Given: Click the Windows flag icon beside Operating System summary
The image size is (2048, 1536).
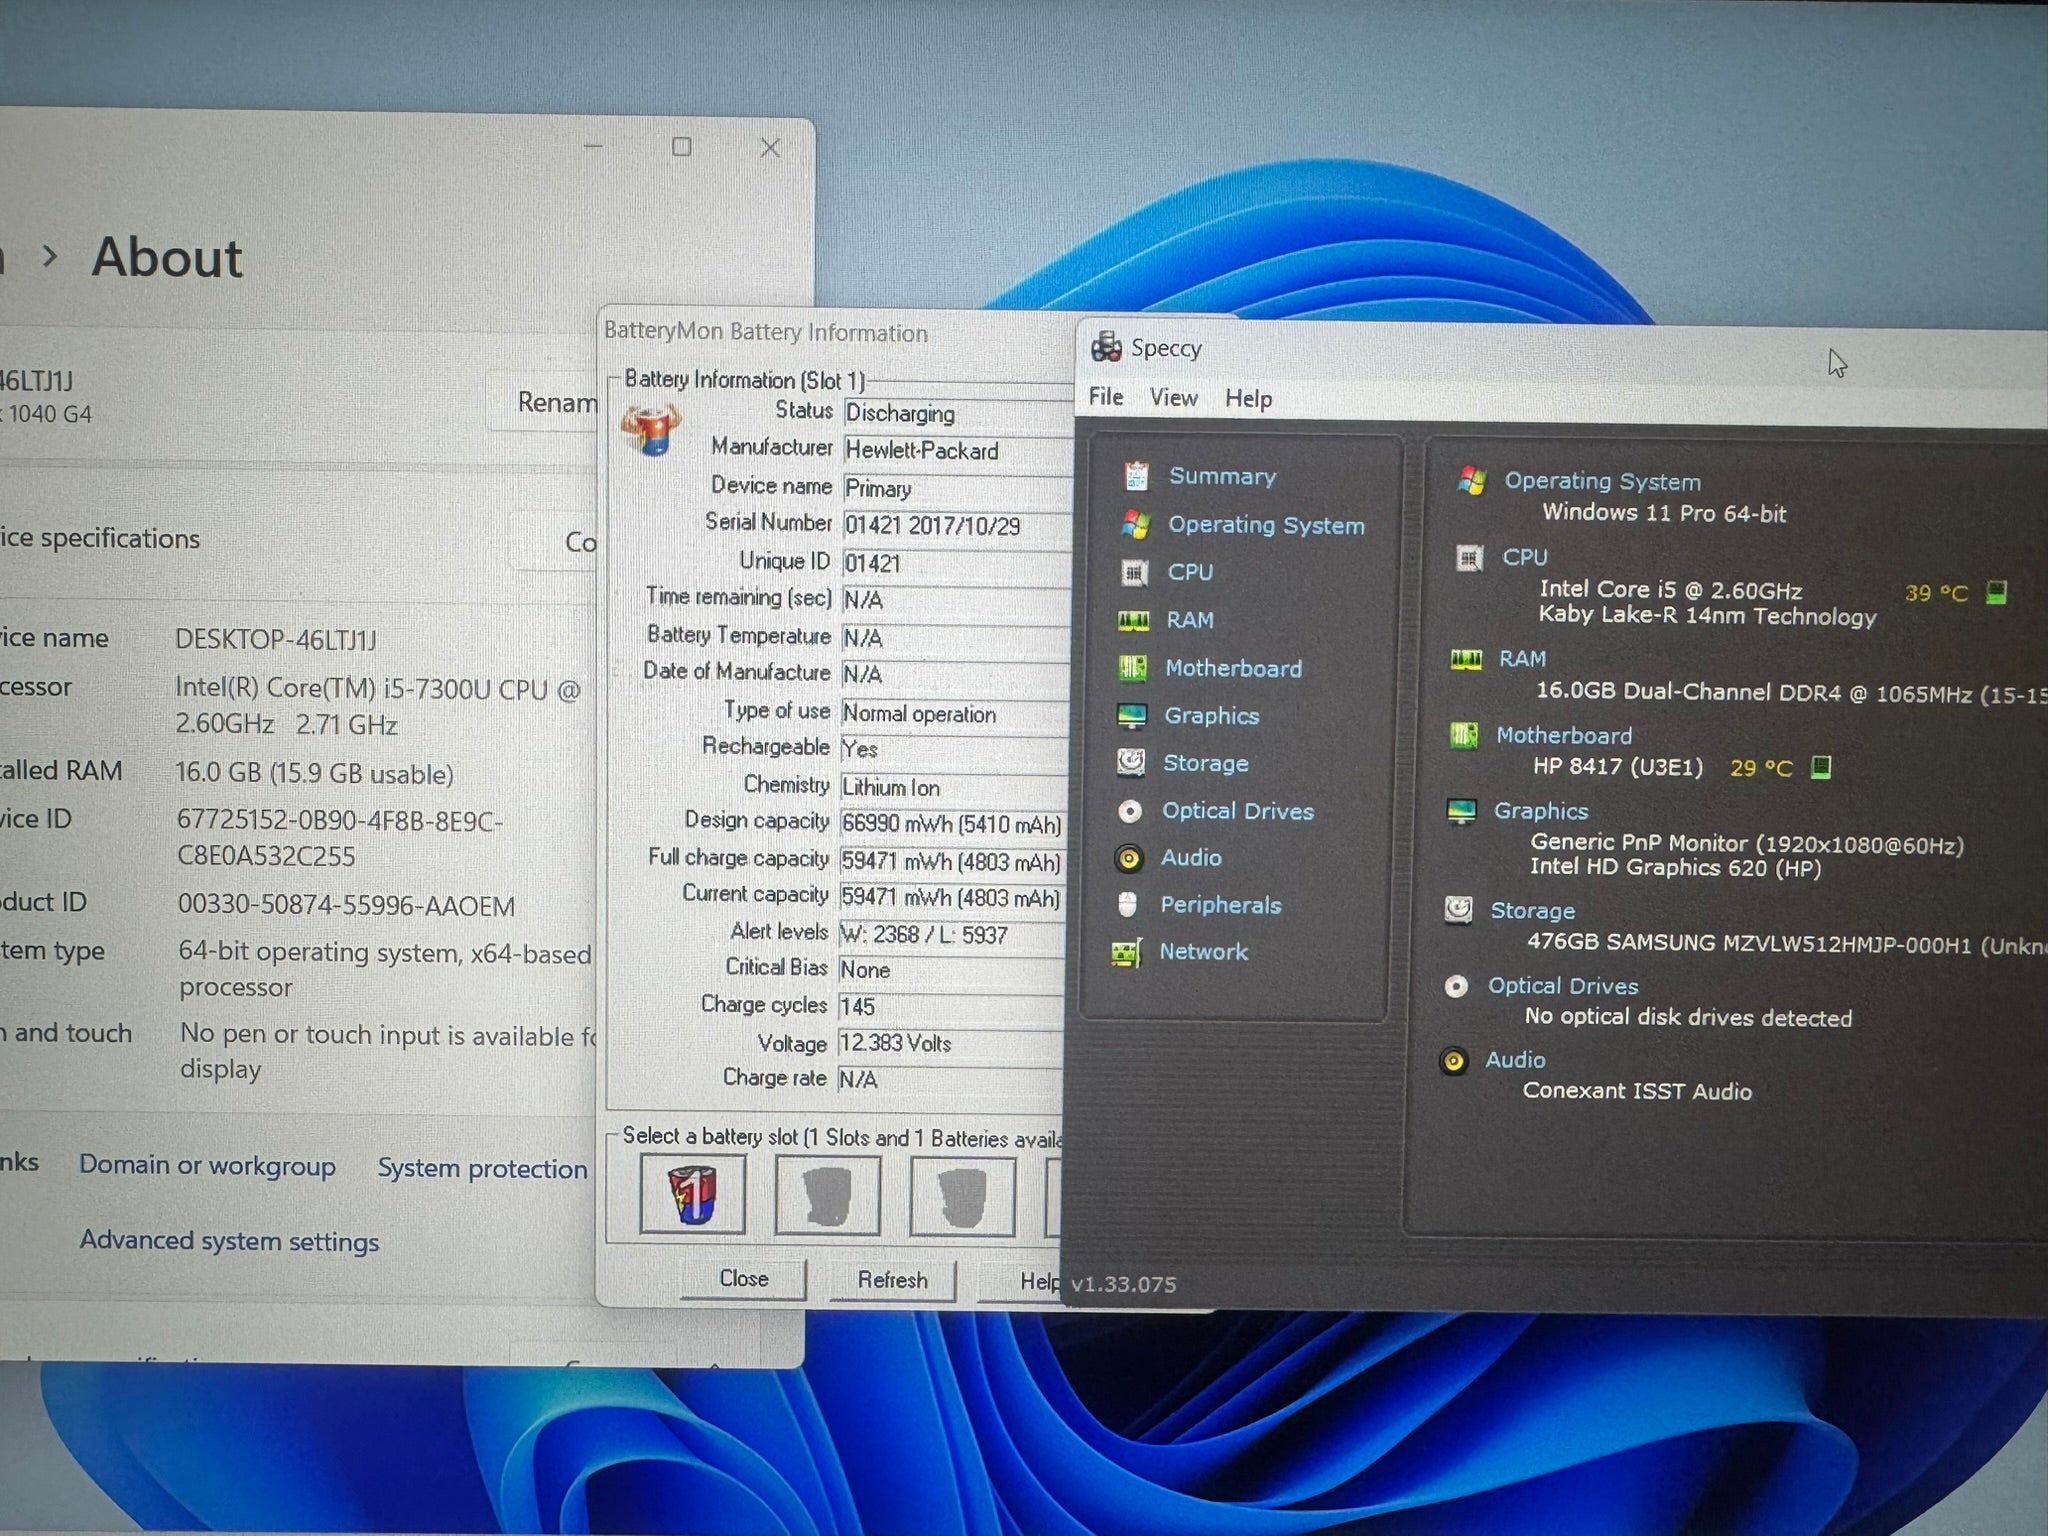Looking at the screenshot, I should [x=1471, y=481].
